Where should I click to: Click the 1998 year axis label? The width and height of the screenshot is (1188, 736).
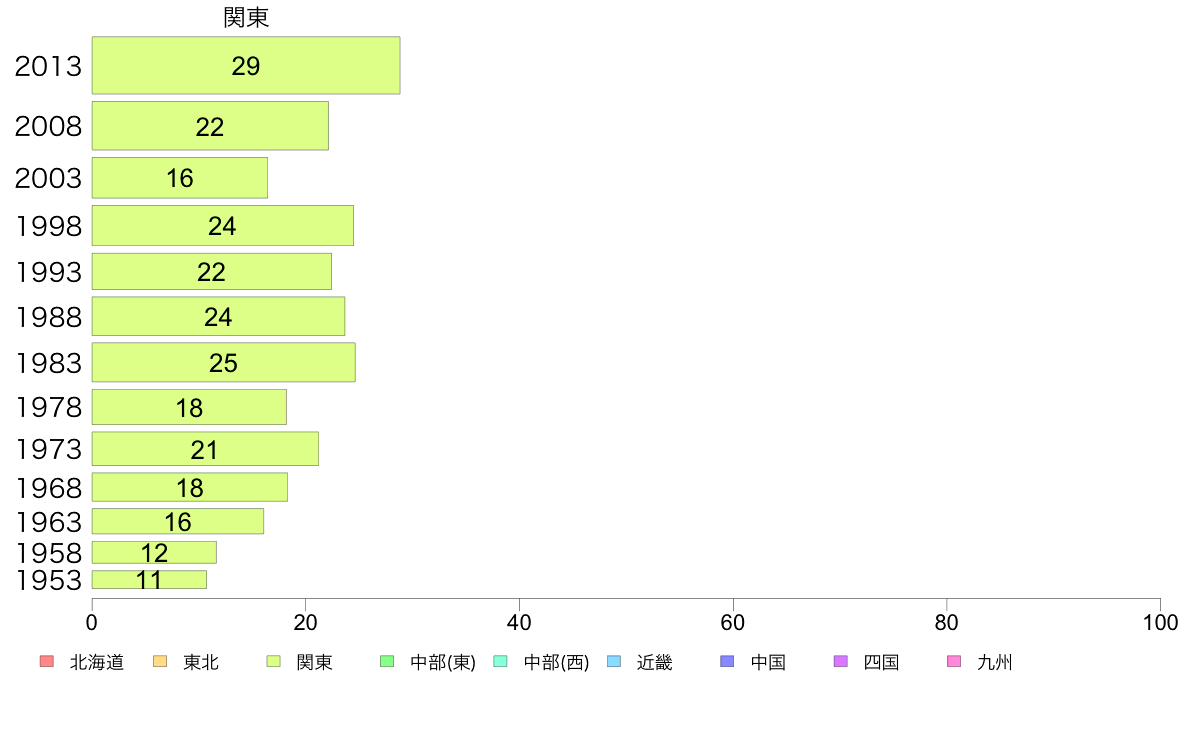(48, 226)
